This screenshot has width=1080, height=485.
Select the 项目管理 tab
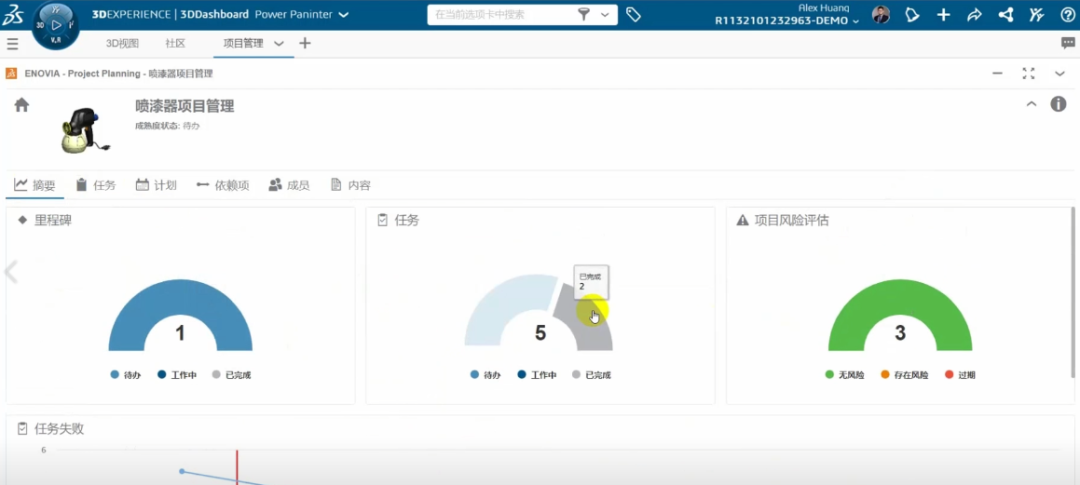tap(243, 43)
